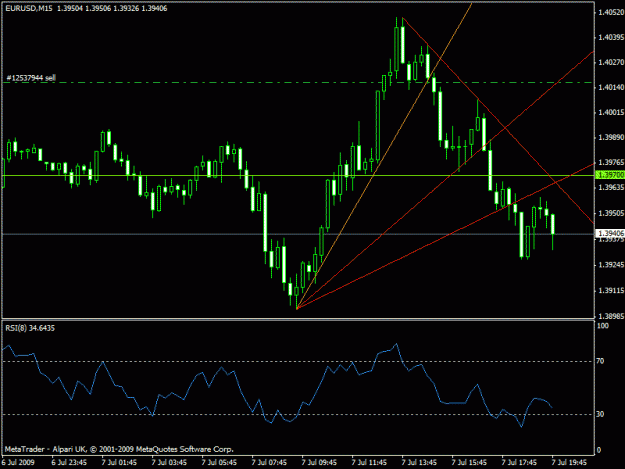Click the 1.39890 price axis label
The height and width of the screenshot is (469, 625).
pos(611,137)
